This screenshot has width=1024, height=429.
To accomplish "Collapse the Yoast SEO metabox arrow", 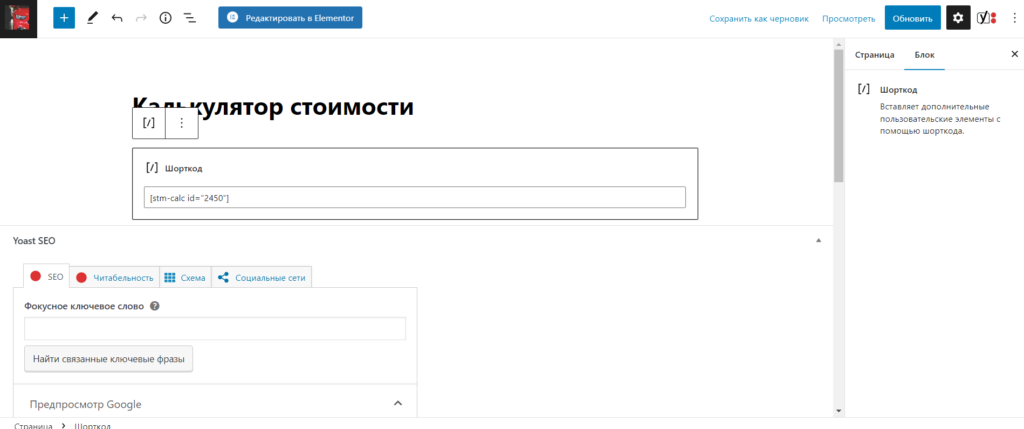I will pos(819,240).
